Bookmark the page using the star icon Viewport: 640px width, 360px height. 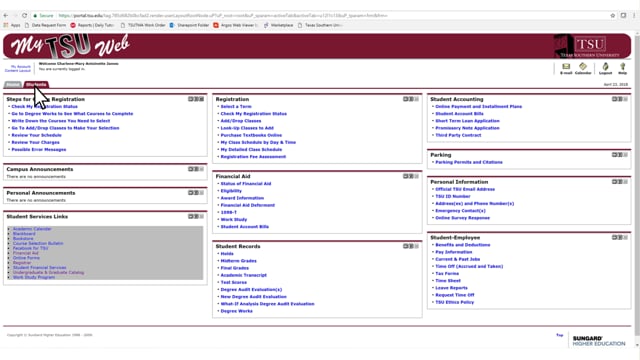(x=613, y=16)
